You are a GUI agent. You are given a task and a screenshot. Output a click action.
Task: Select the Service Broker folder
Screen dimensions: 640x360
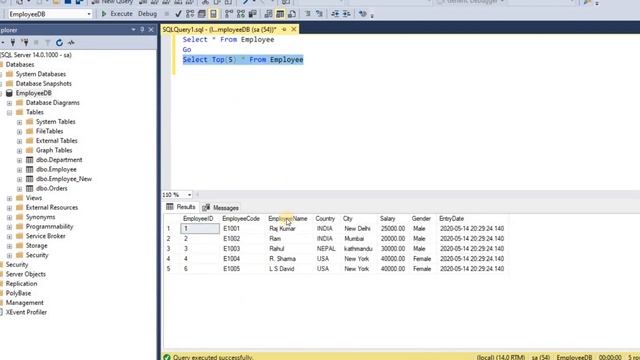click(45, 236)
